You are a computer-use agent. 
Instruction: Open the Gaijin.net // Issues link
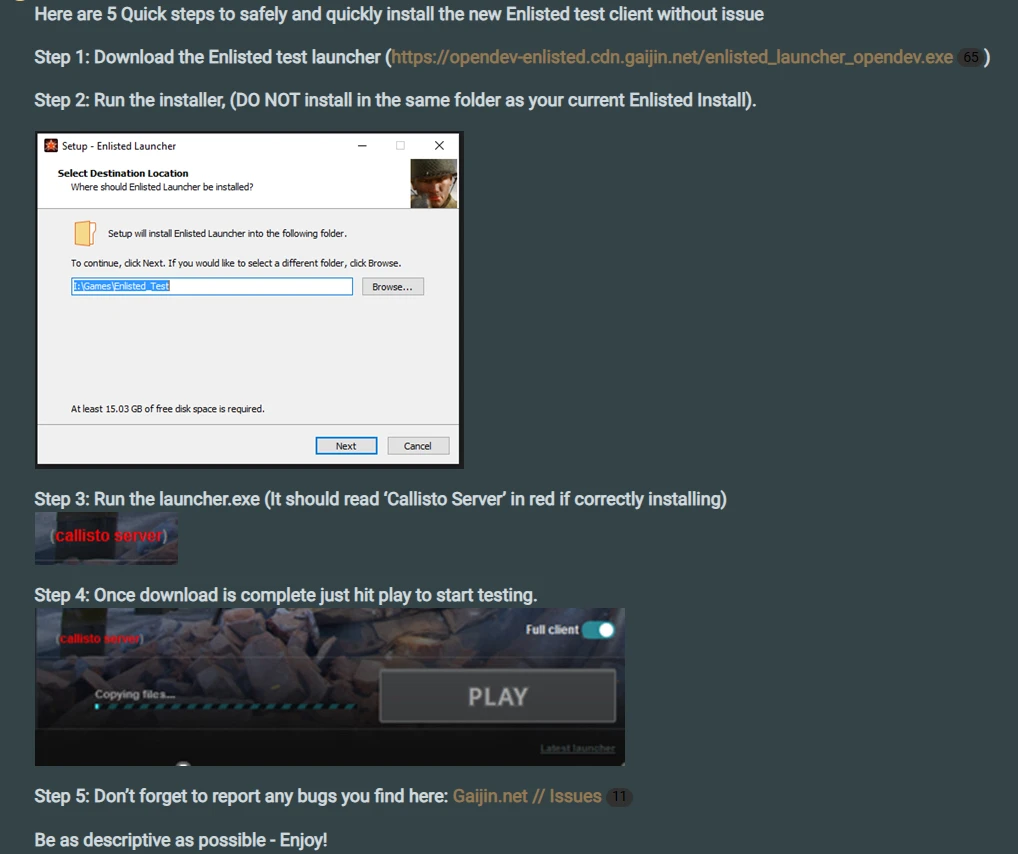pos(527,796)
